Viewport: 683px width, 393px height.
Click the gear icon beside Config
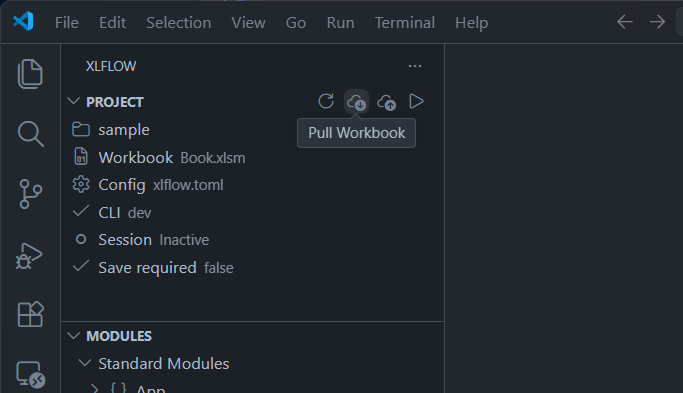coord(81,185)
